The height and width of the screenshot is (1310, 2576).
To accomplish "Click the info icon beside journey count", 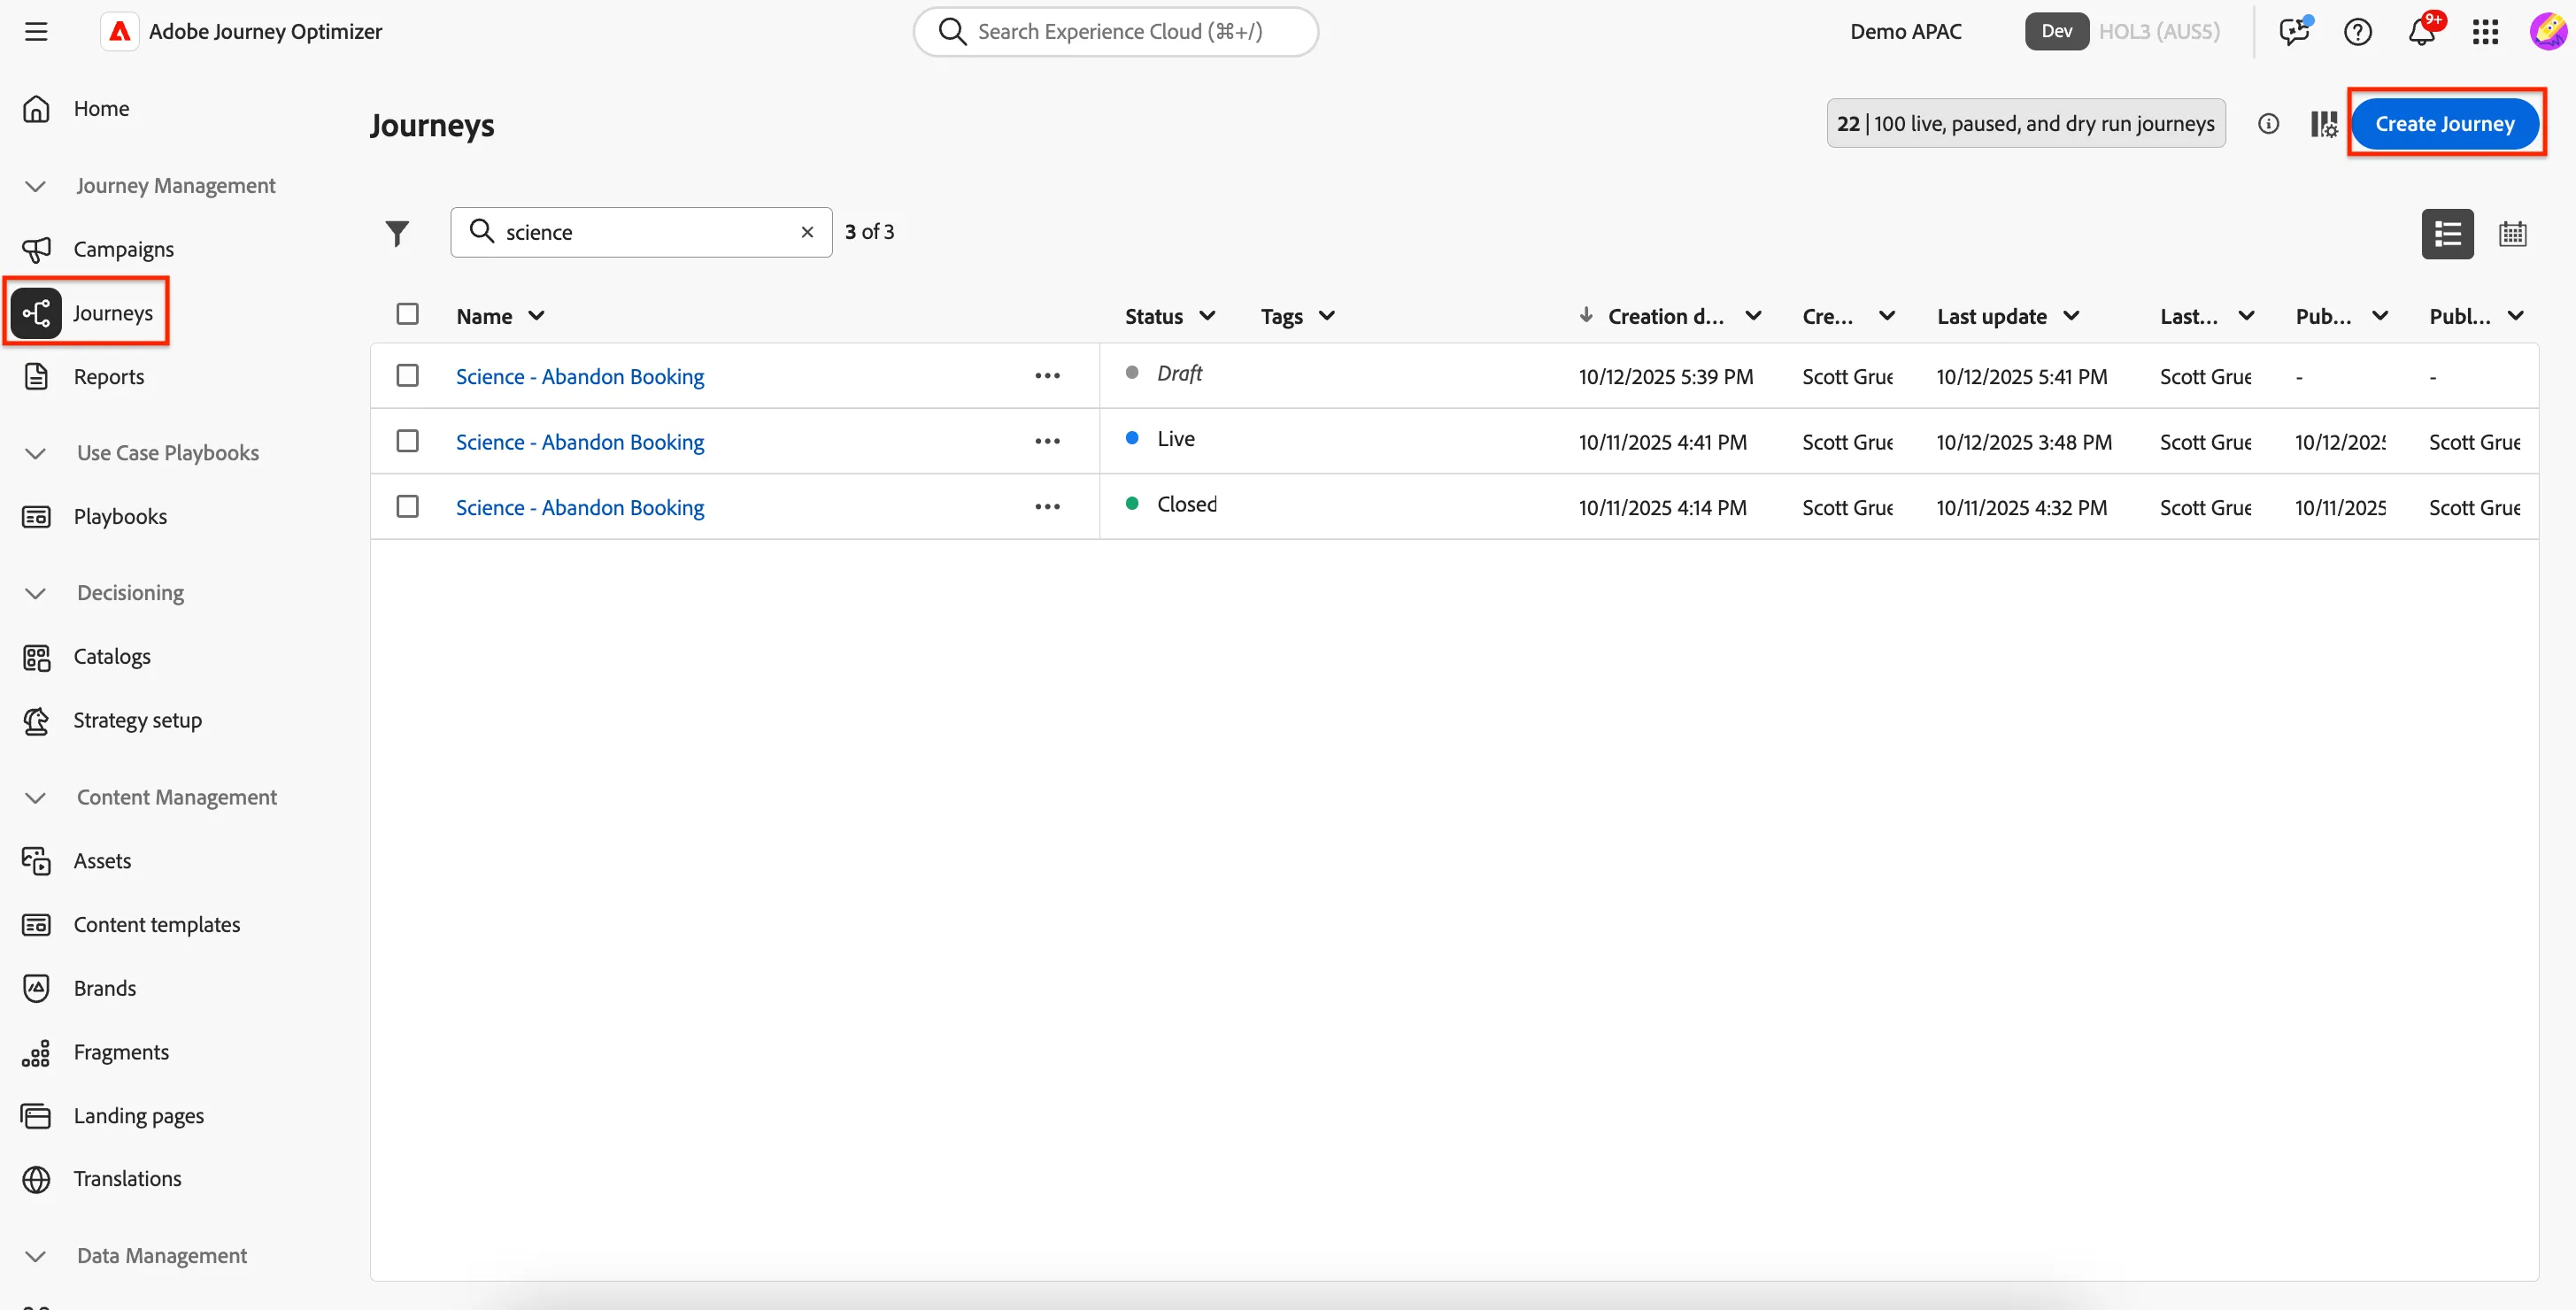I will (2268, 124).
